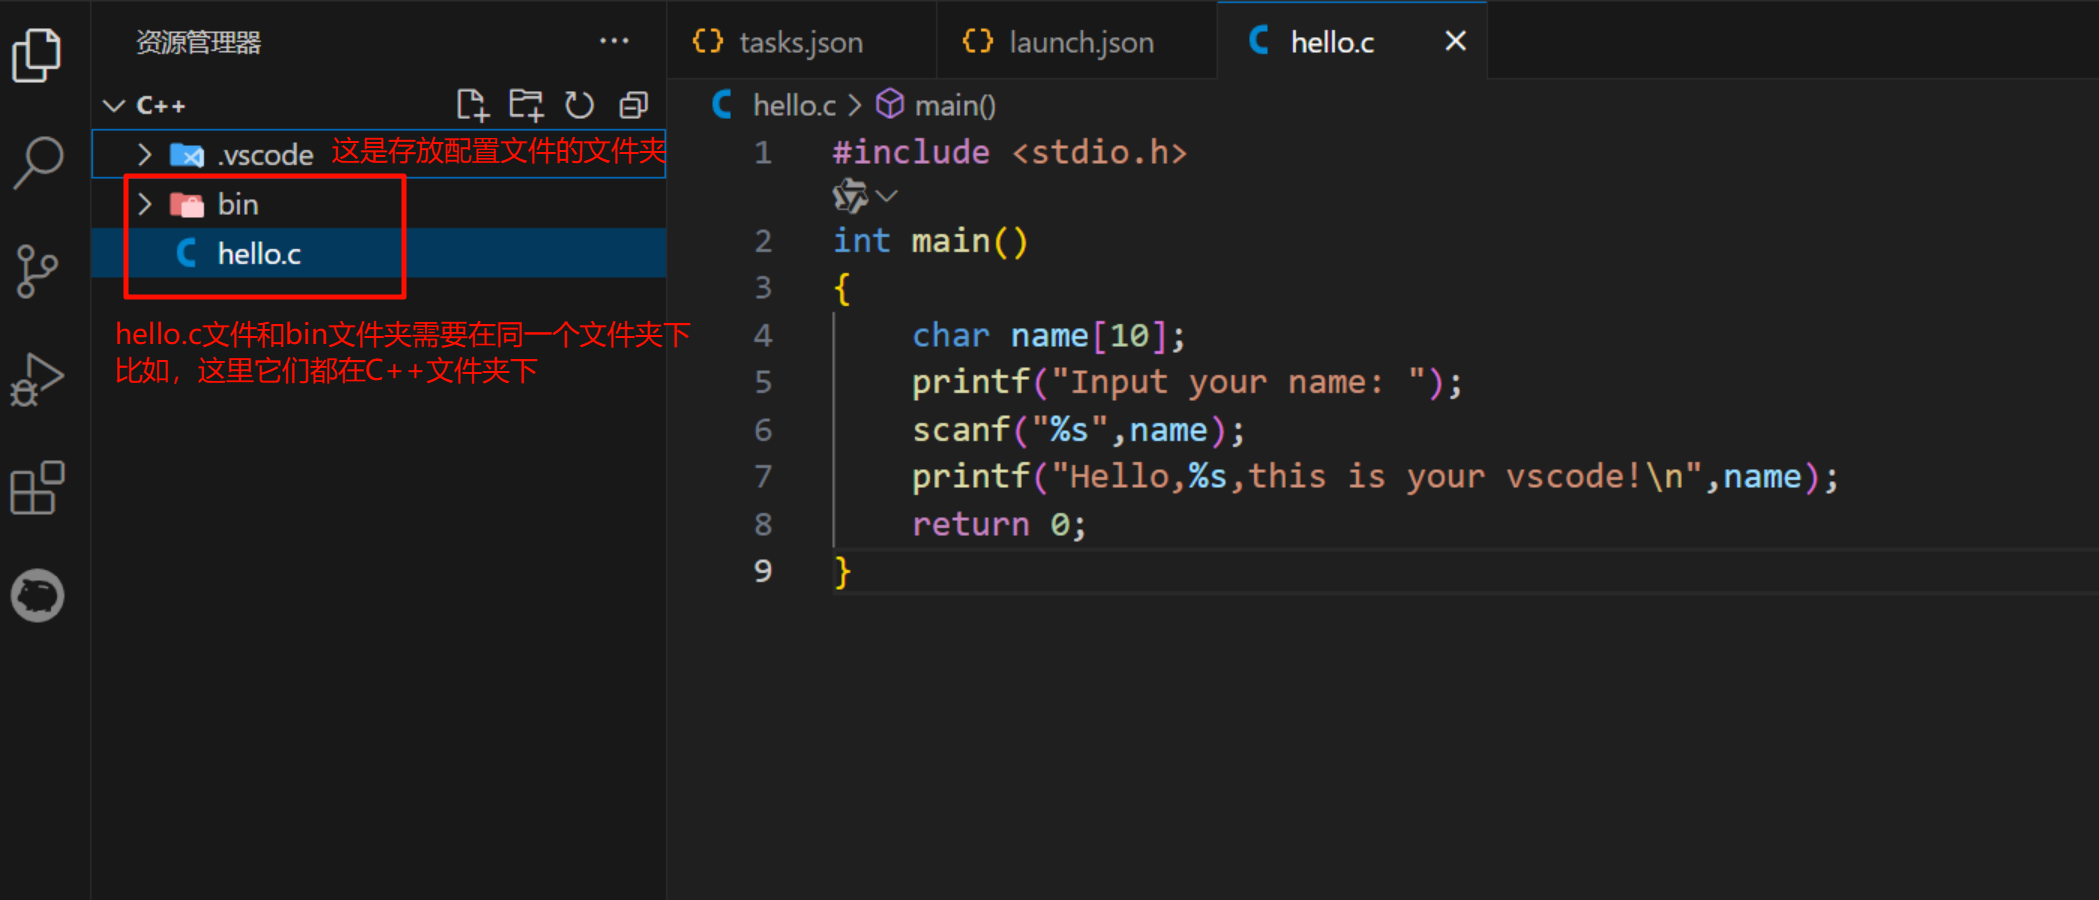Click line number 9 in the gutter
The height and width of the screenshot is (900, 2099).
[763, 570]
